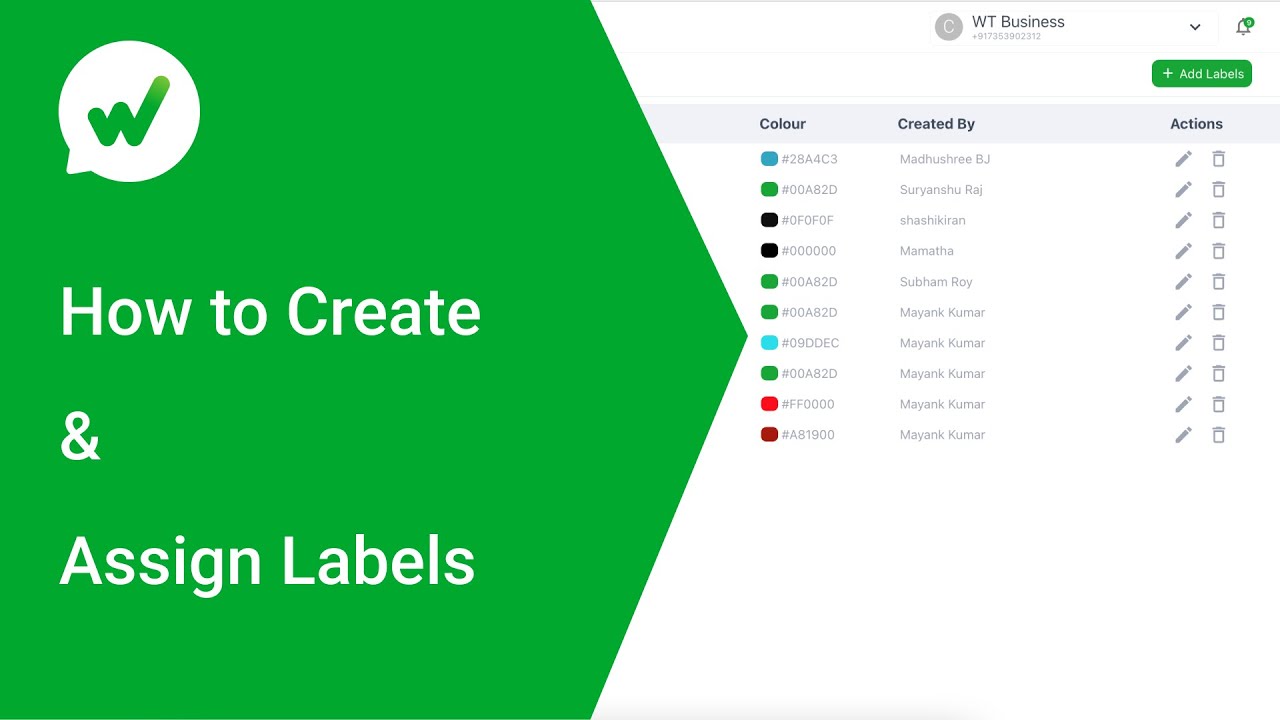
Task: Expand the WT Business account dropdown
Action: 1195,27
